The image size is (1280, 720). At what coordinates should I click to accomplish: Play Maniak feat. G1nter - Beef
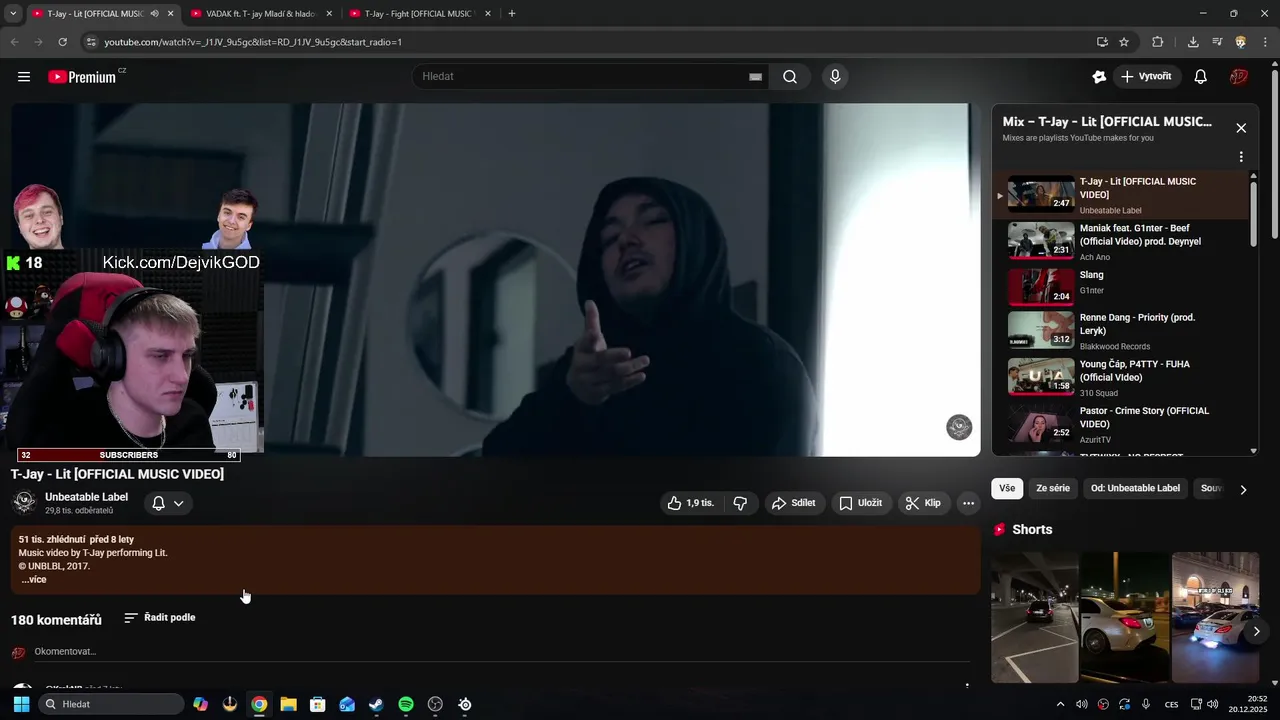tap(1122, 241)
